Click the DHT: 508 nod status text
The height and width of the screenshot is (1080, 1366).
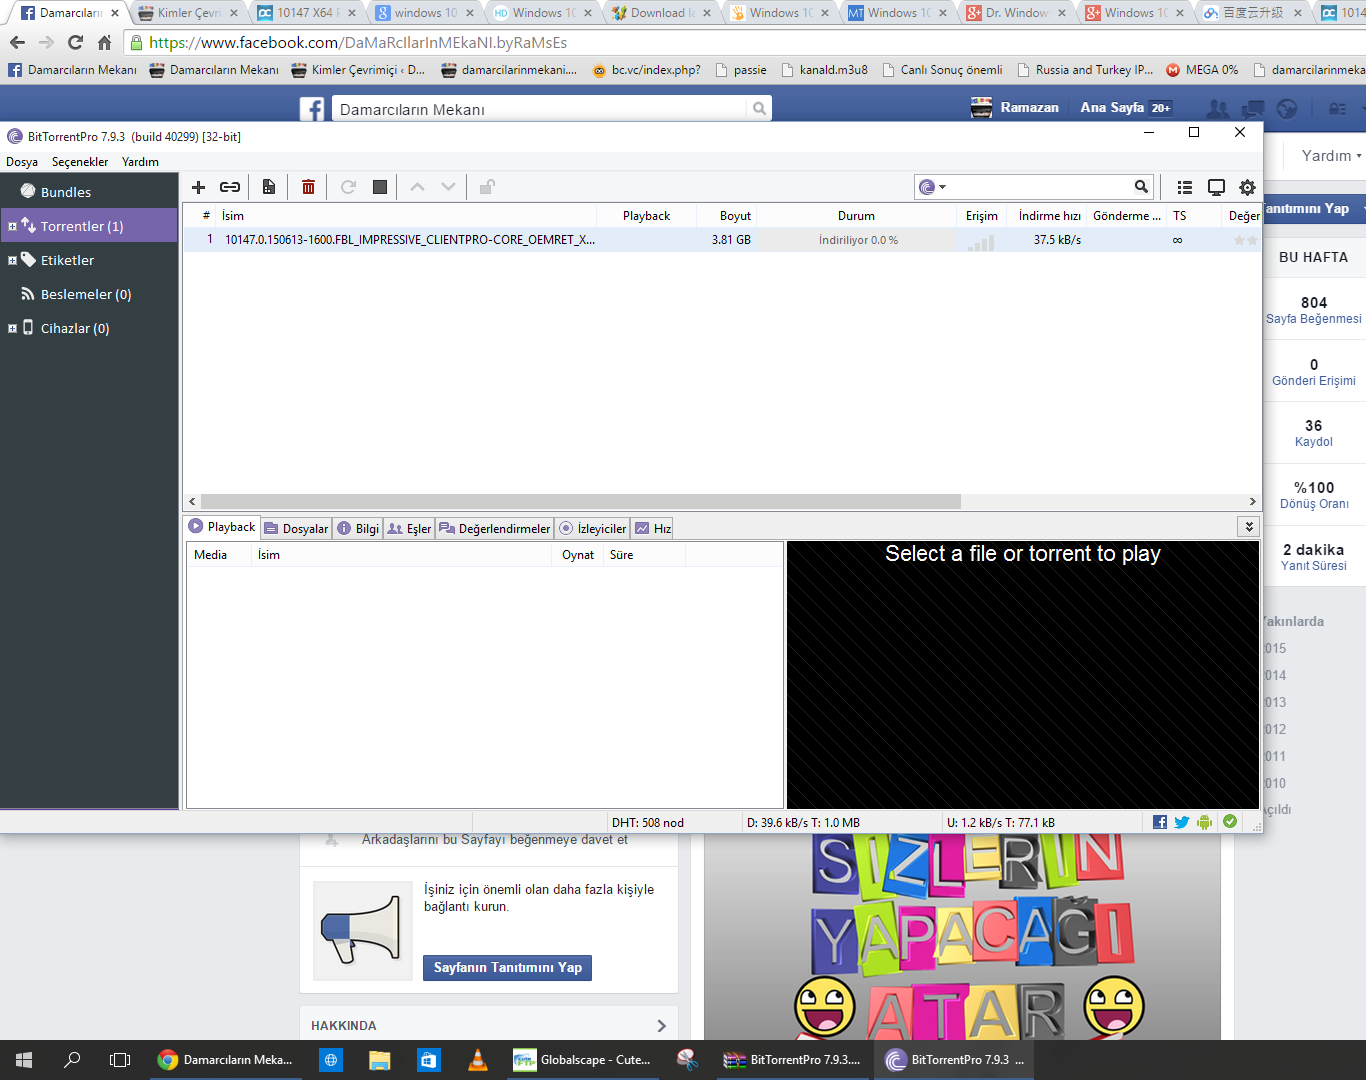648,823
